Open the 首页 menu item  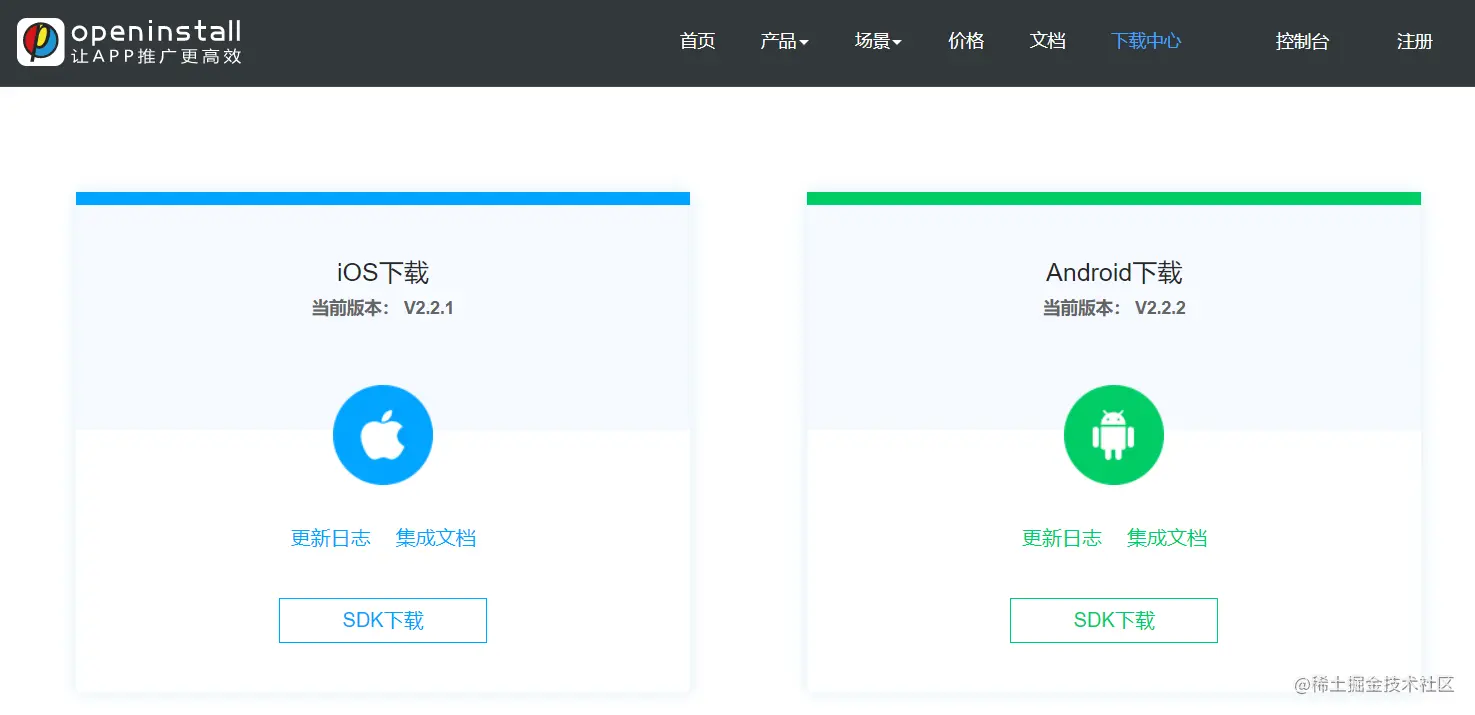pos(698,41)
